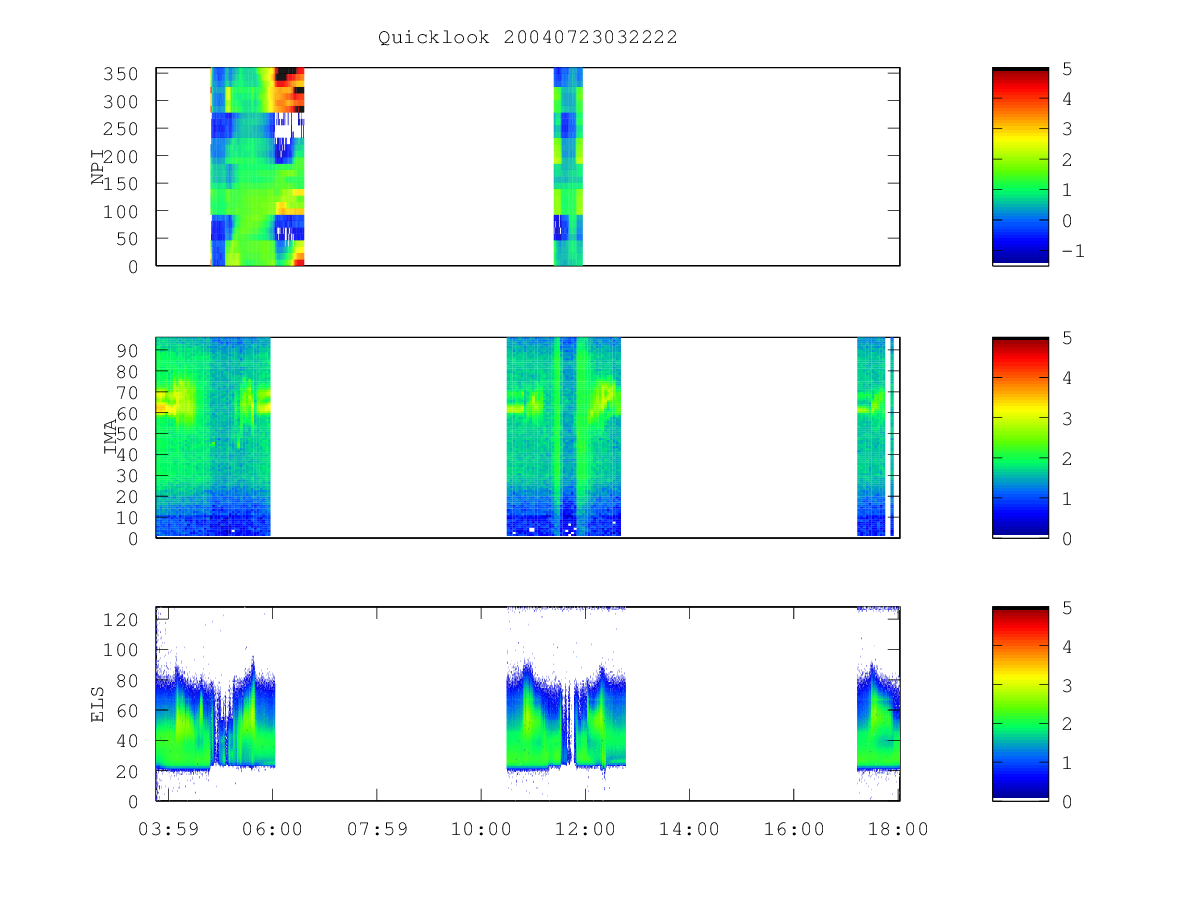
Task: Click the 06:00 time tick label
Action: click(272, 828)
